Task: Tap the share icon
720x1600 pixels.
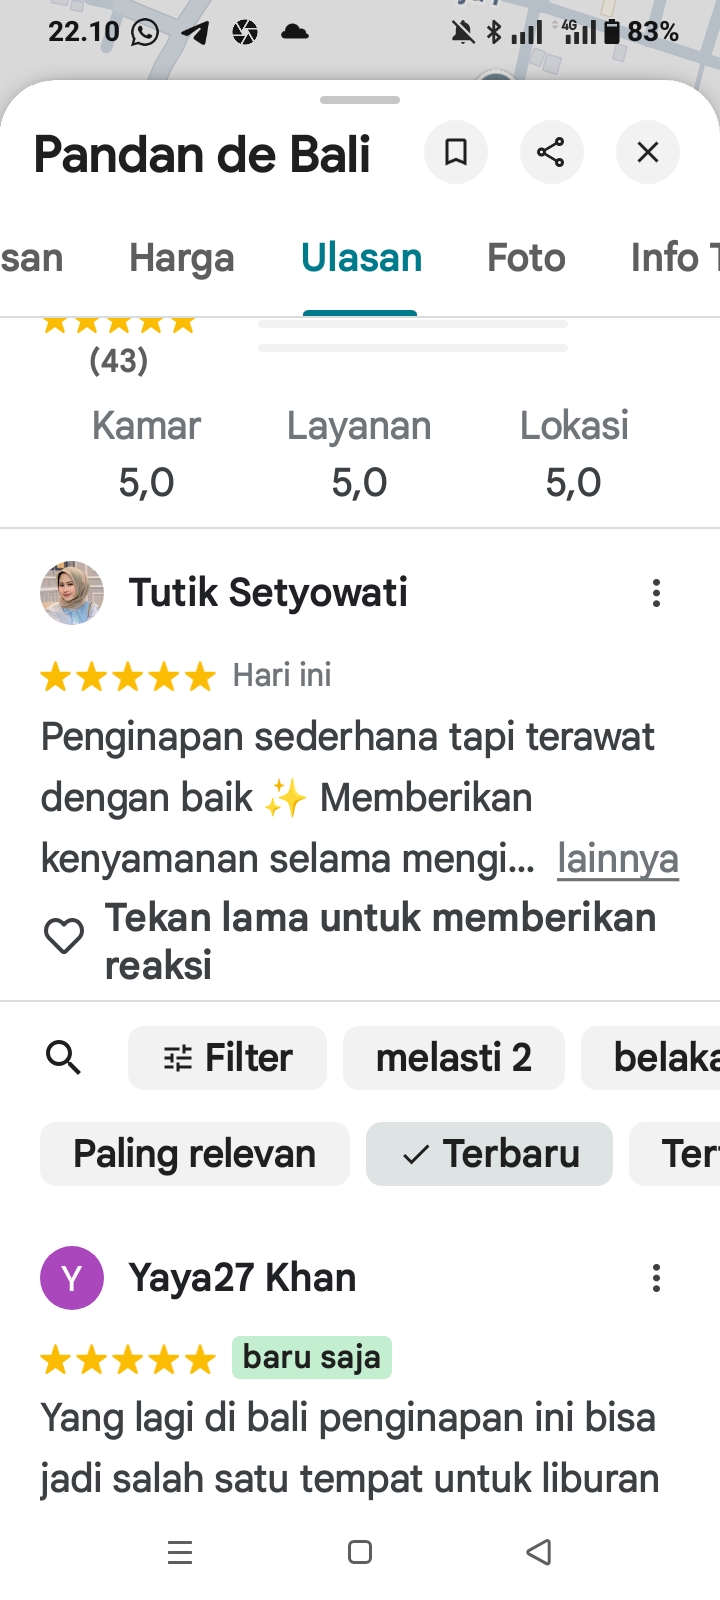Action: coord(551,152)
